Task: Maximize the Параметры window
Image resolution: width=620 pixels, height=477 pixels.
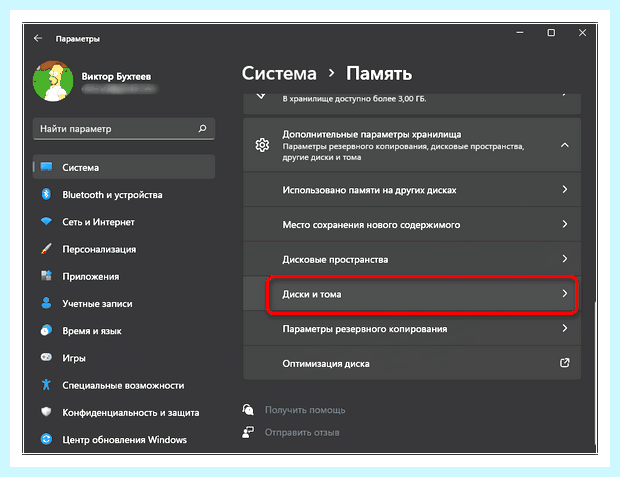Action: click(551, 33)
